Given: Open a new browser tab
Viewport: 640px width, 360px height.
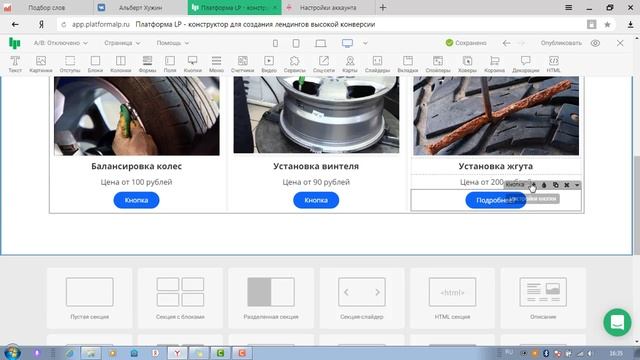Looking at the screenshot, I should pyautogui.click(x=383, y=8).
